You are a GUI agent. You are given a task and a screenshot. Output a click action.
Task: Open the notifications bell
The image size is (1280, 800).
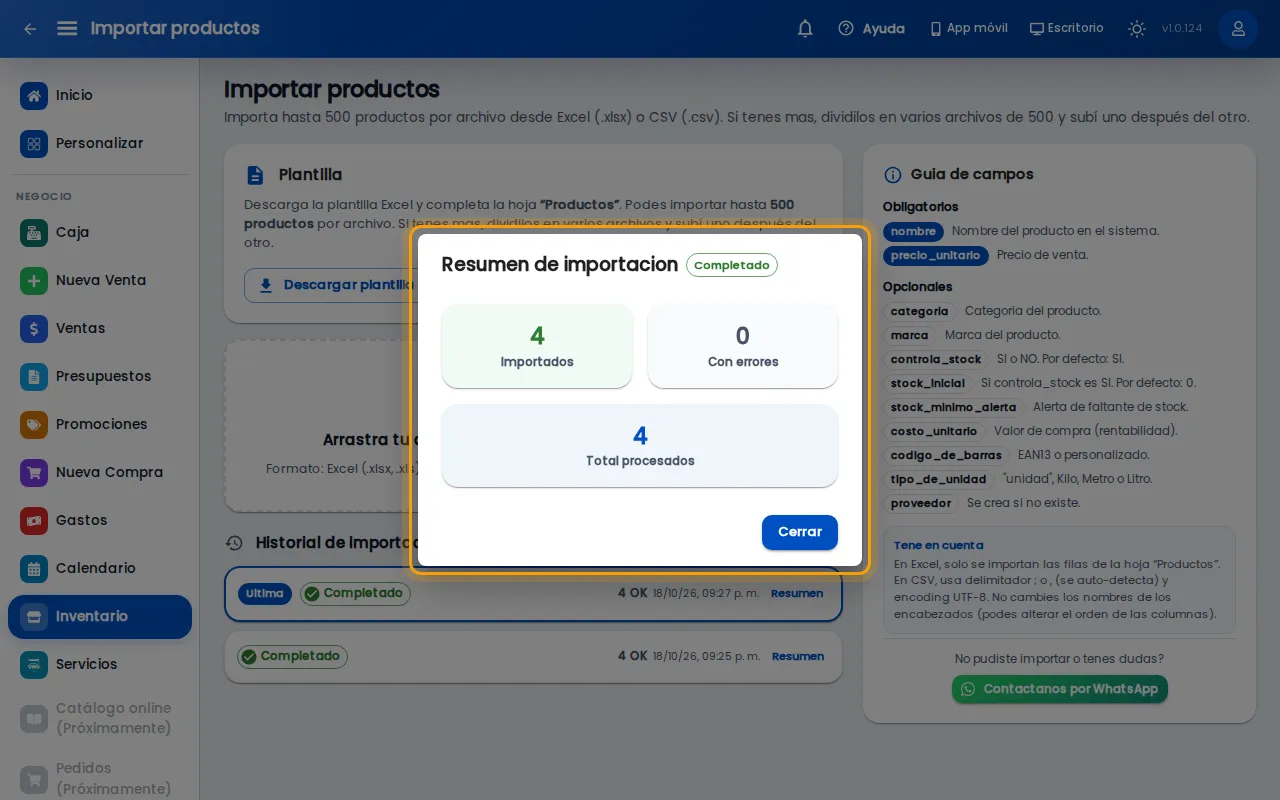click(805, 29)
